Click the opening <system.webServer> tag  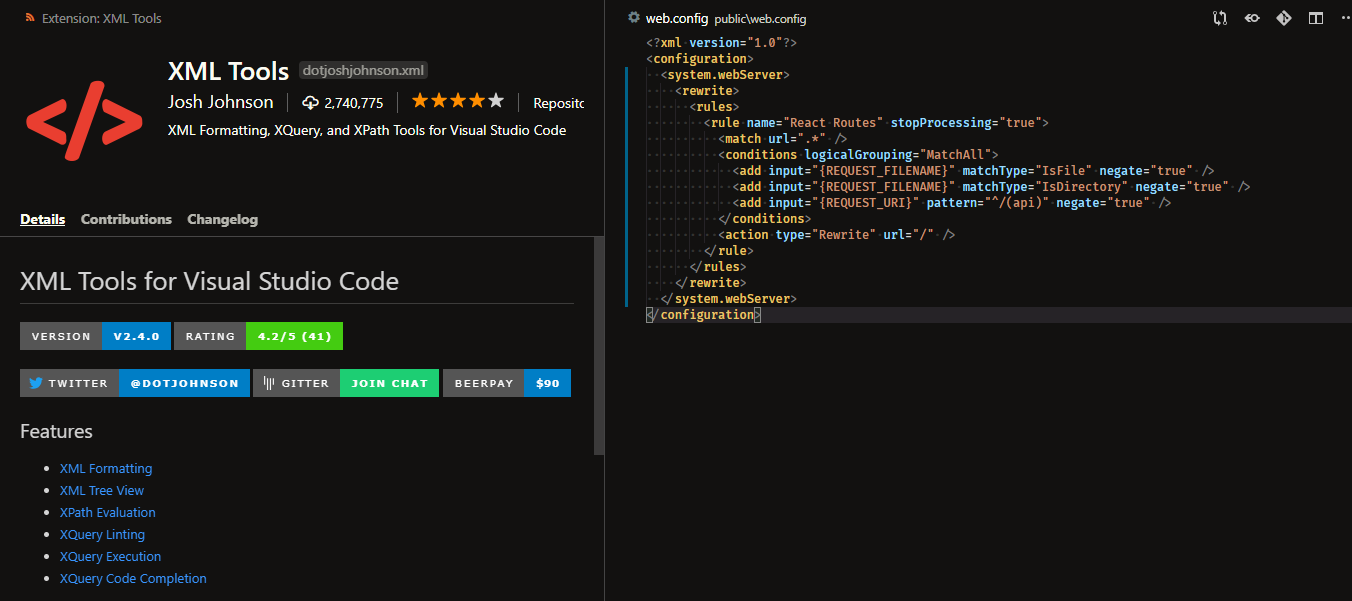(x=725, y=74)
